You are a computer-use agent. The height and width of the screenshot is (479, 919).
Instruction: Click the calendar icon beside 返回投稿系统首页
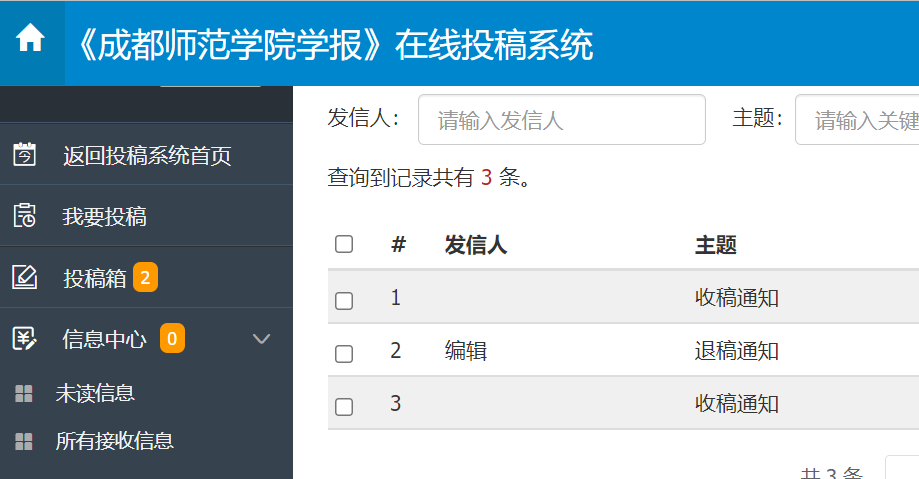(x=25, y=155)
